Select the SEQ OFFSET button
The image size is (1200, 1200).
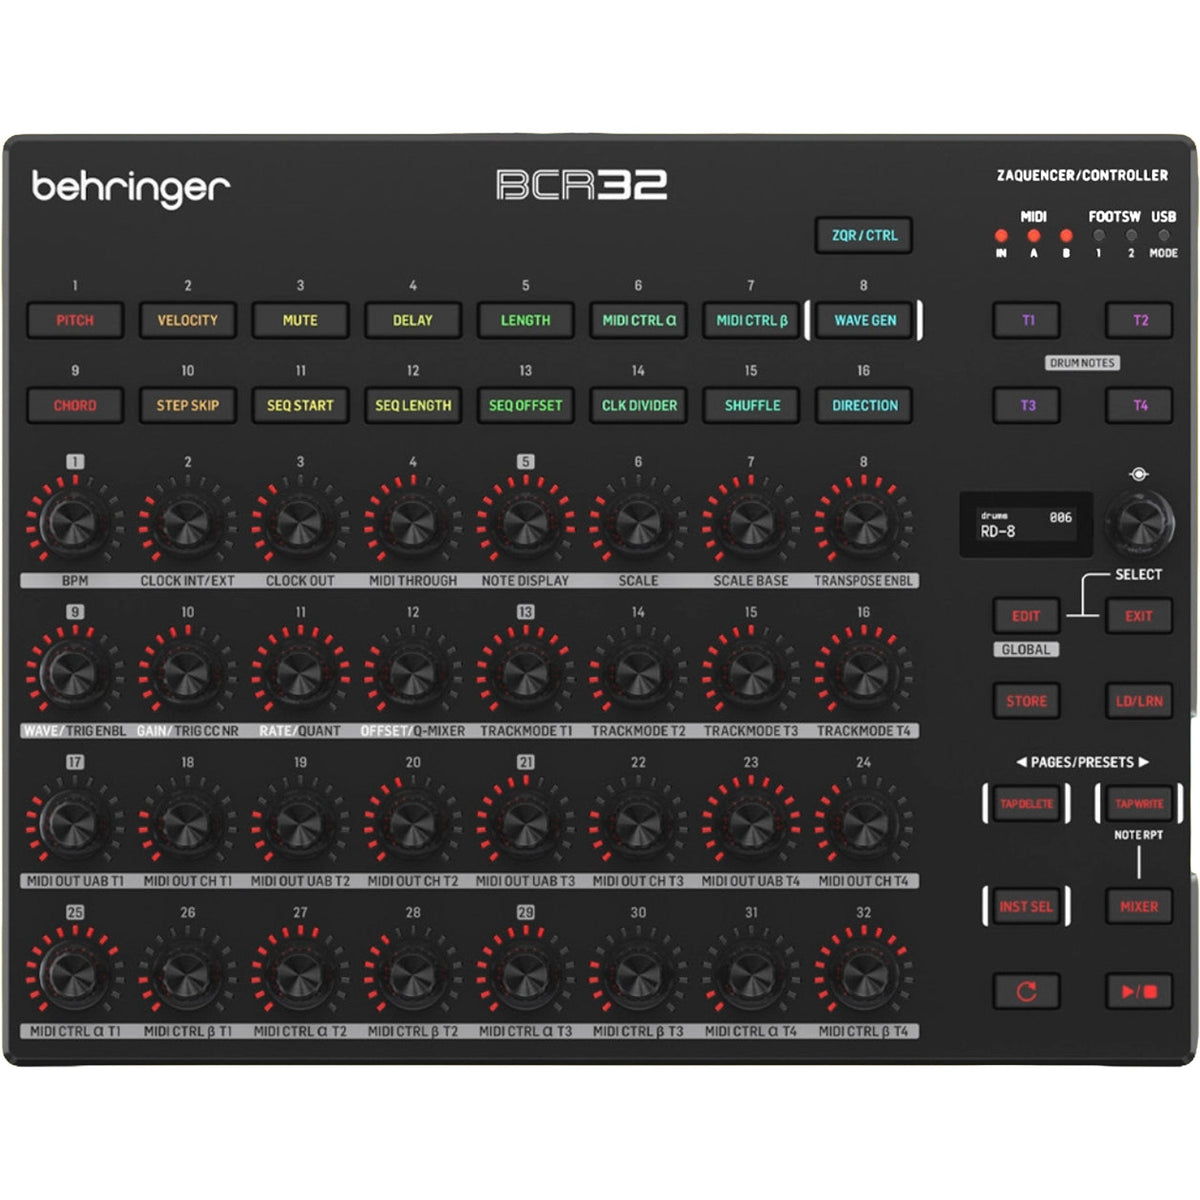[x=525, y=405]
